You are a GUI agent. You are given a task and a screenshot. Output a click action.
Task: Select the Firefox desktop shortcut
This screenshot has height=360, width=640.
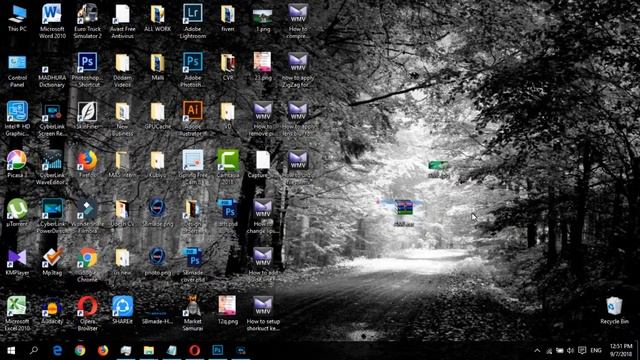tap(87, 165)
